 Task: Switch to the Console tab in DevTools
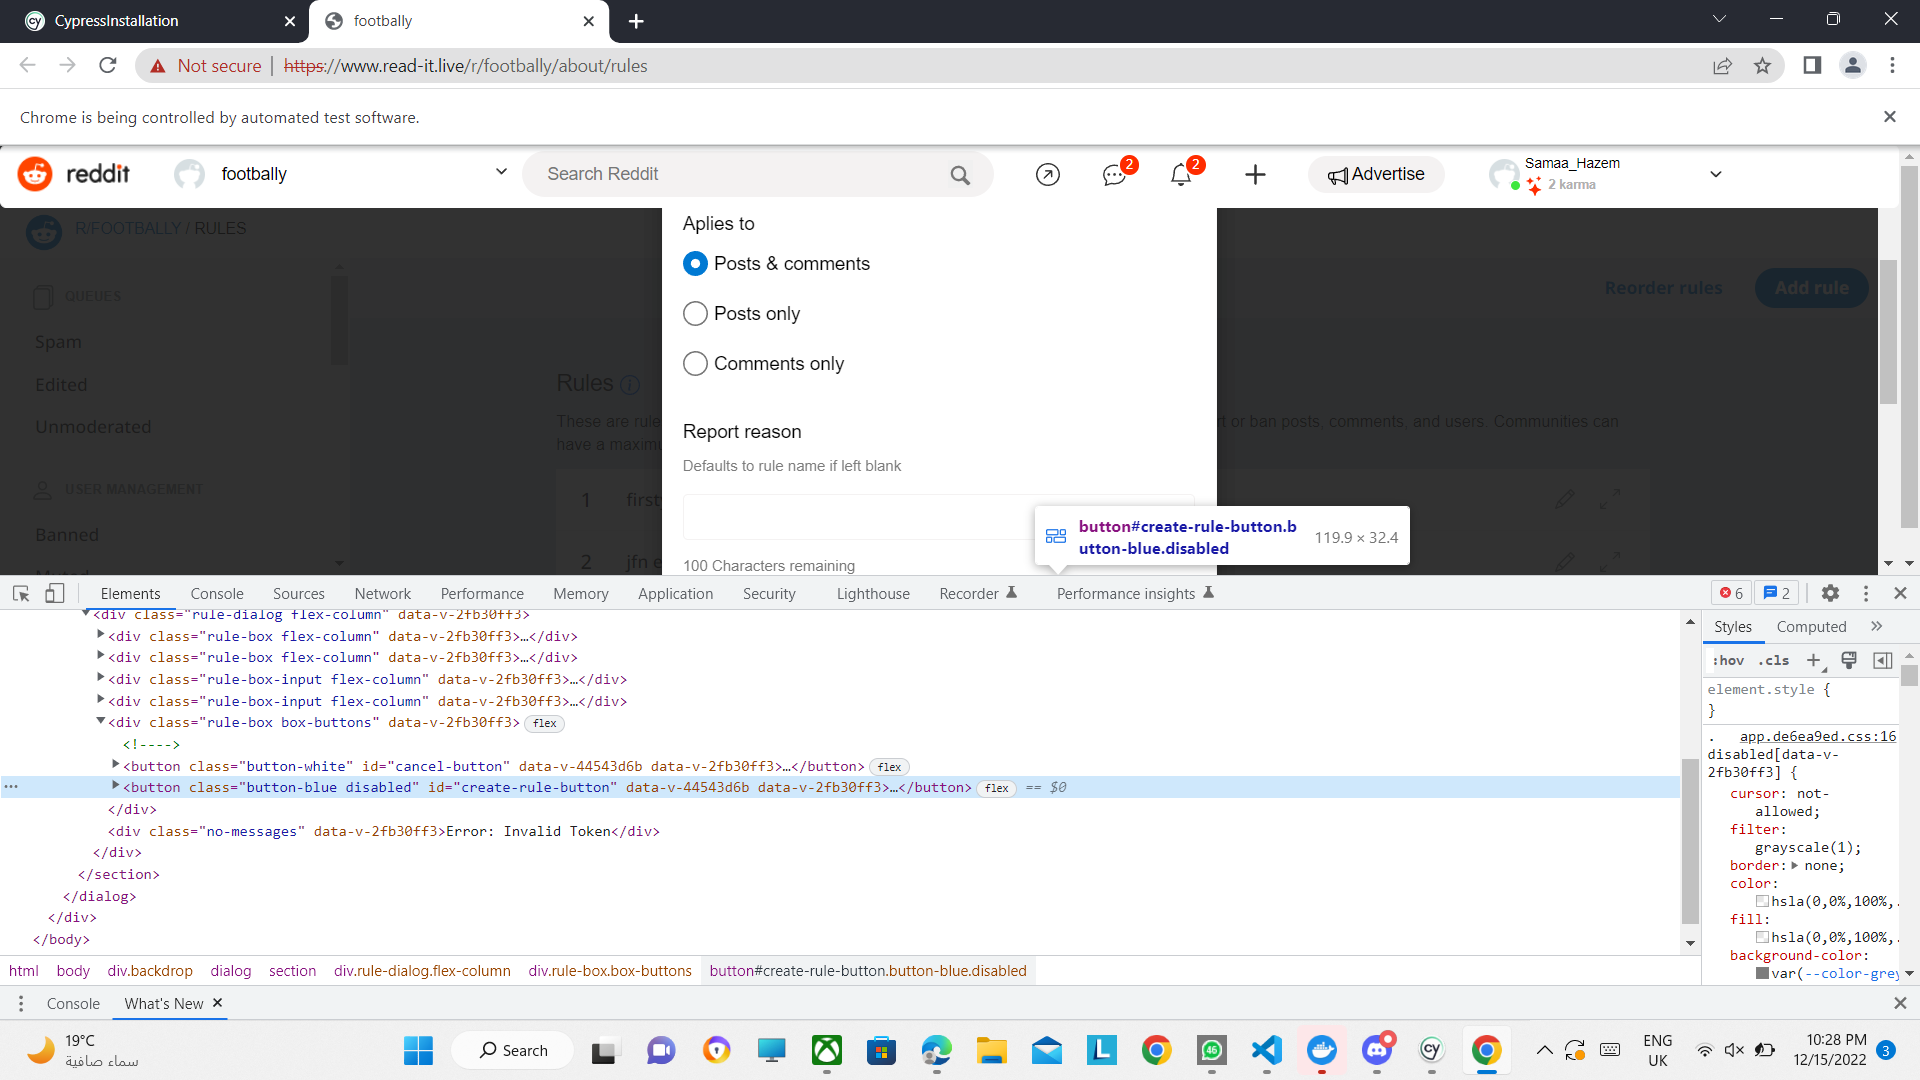click(x=217, y=593)
